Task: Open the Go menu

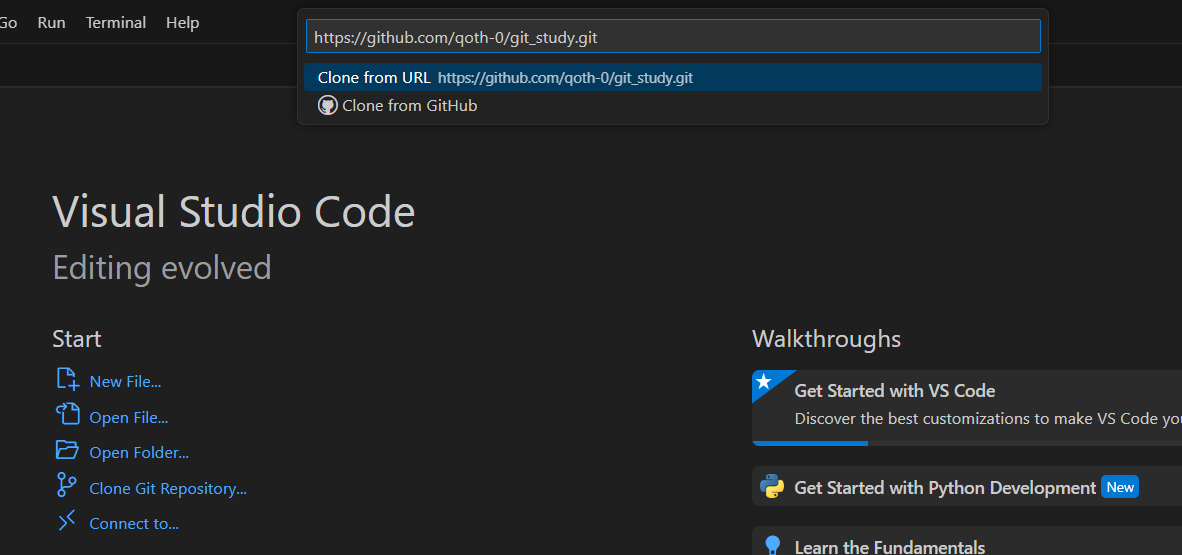Action: (8, 23)
